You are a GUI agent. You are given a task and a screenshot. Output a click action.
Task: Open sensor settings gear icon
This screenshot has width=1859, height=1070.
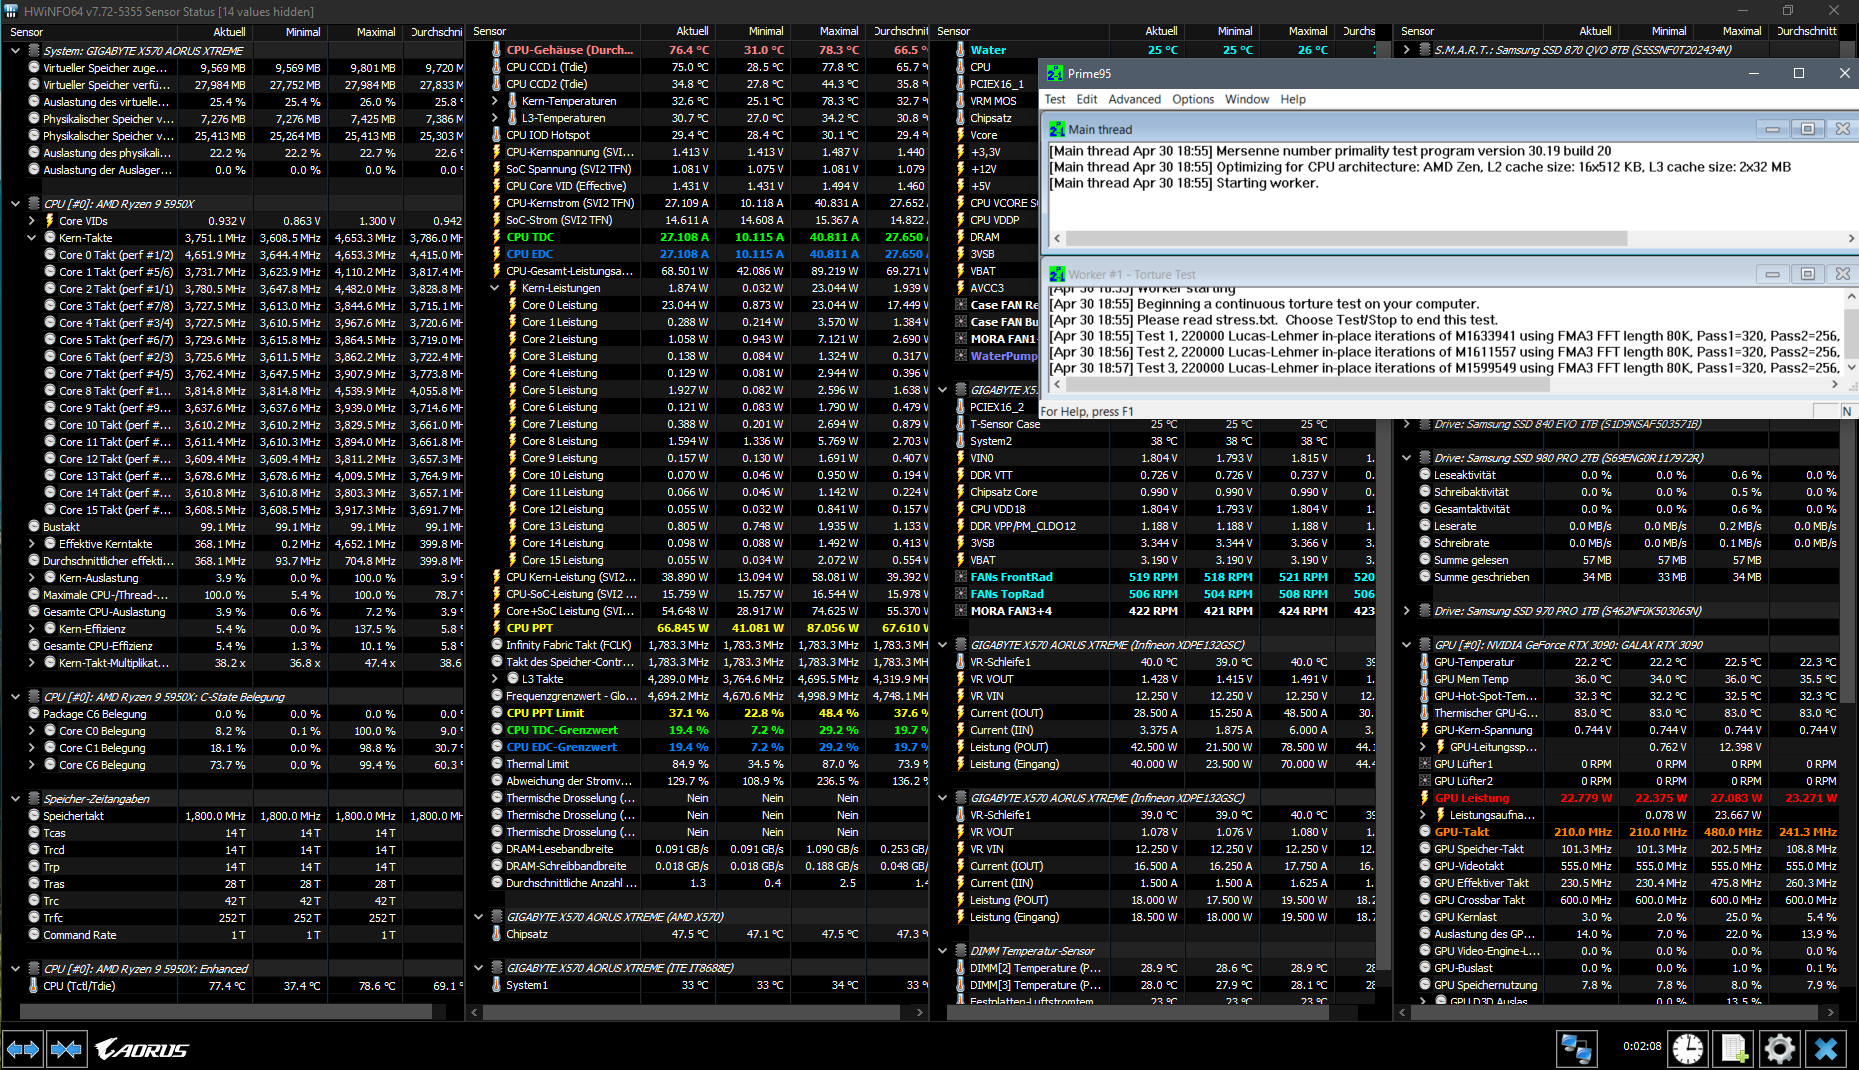pyautogui.click(x=1780, y=1049)
